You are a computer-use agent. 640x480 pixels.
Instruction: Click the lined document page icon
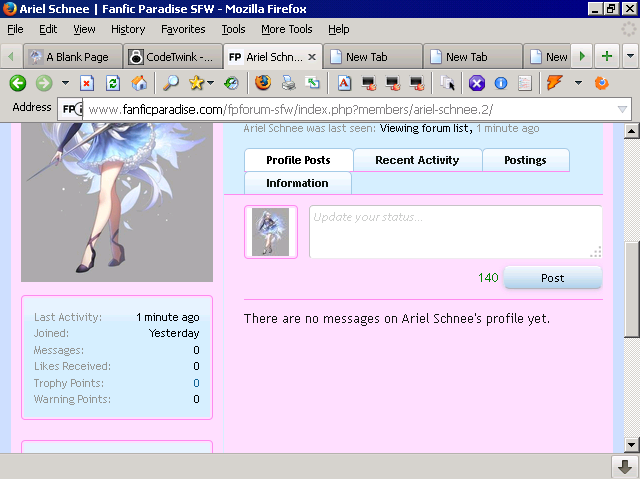(524, 83)
